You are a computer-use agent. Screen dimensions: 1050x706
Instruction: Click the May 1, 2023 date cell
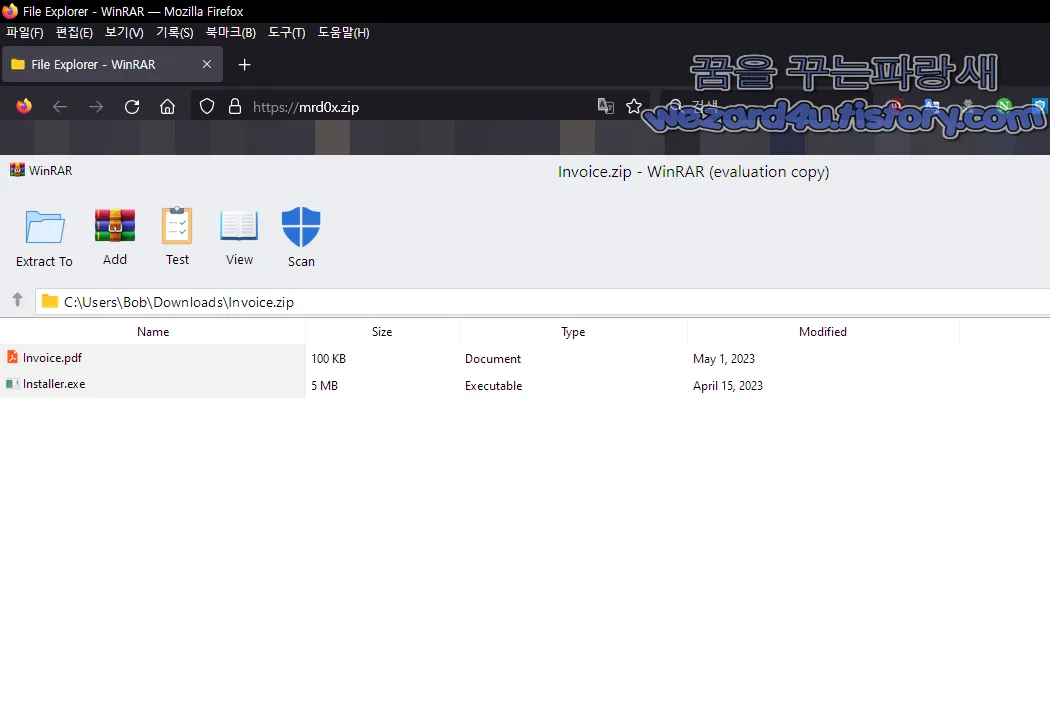pos(724,358)
